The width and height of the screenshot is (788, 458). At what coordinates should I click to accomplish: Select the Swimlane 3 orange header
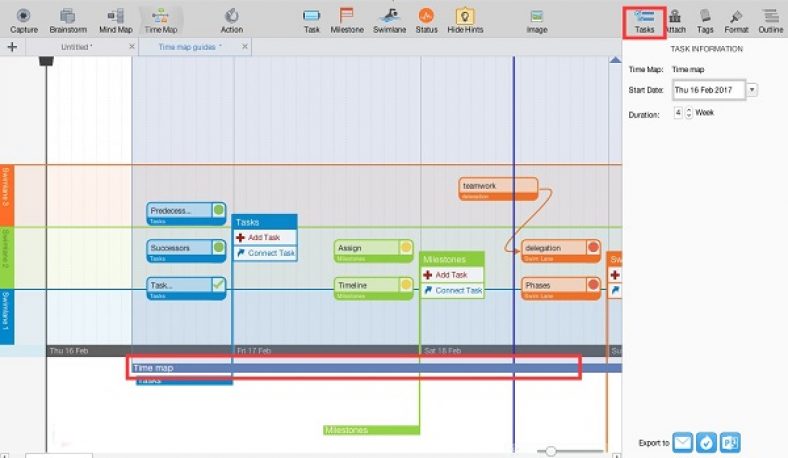coord(7,195)
